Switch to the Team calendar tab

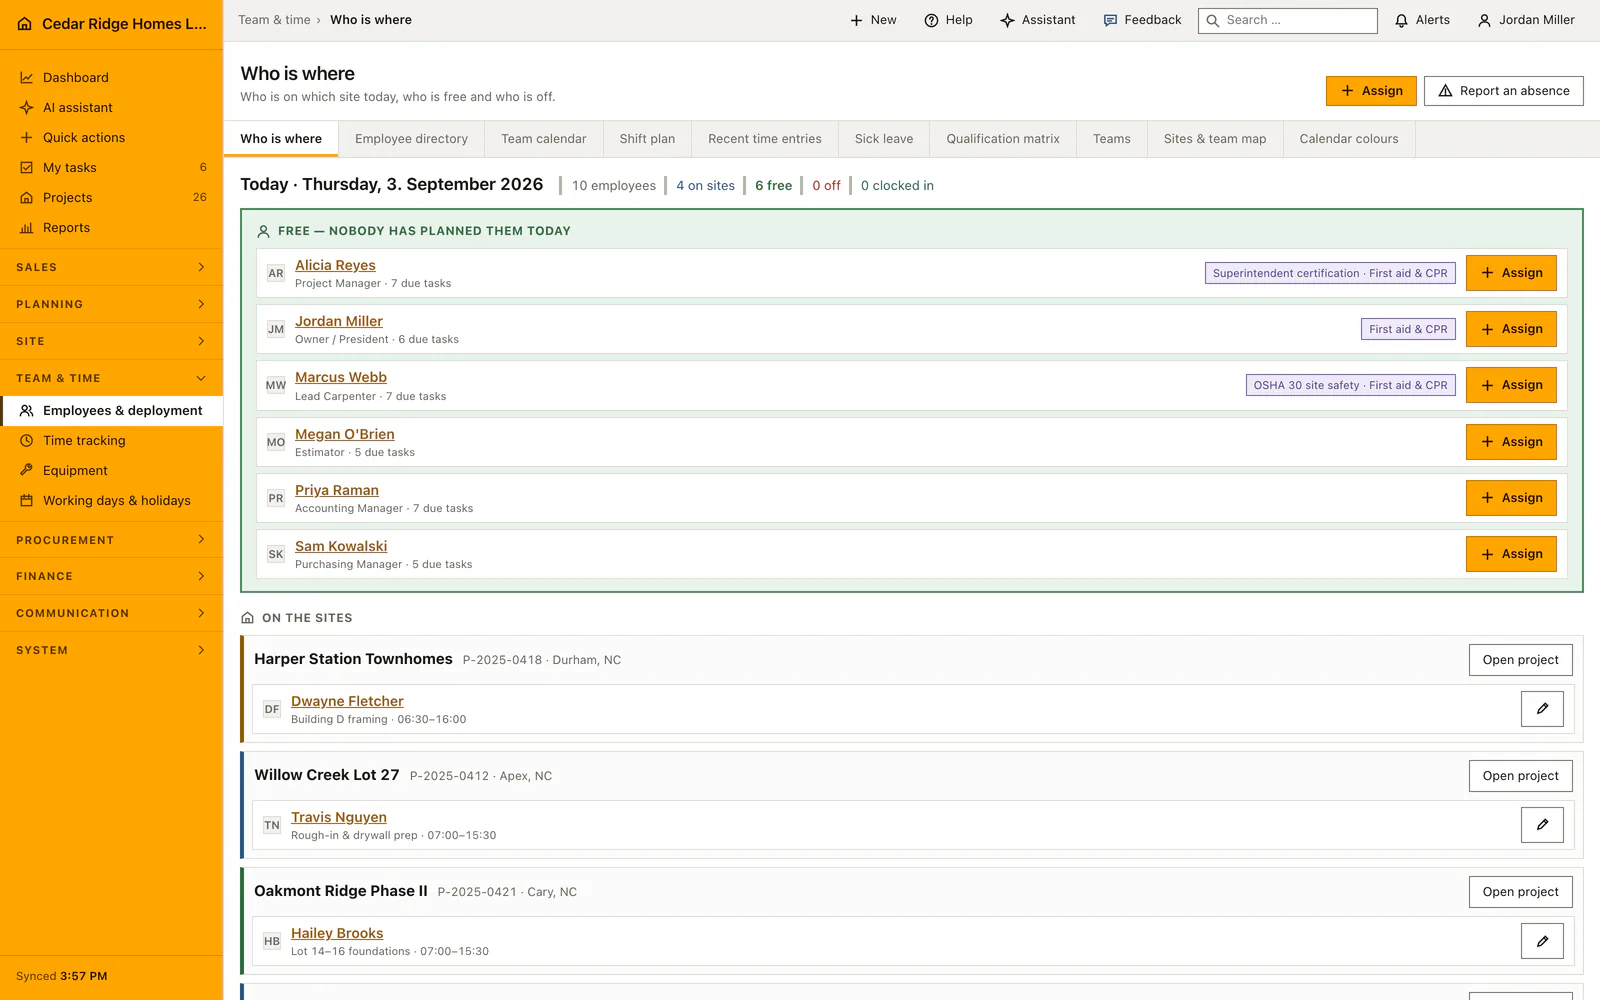[544, 139]
